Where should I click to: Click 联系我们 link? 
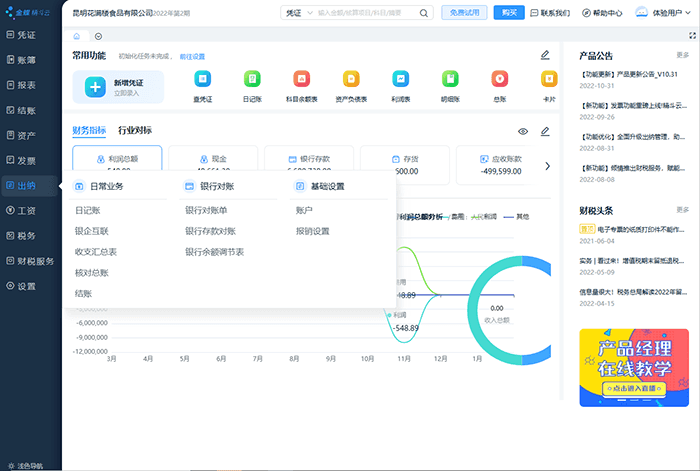point(550,13)
